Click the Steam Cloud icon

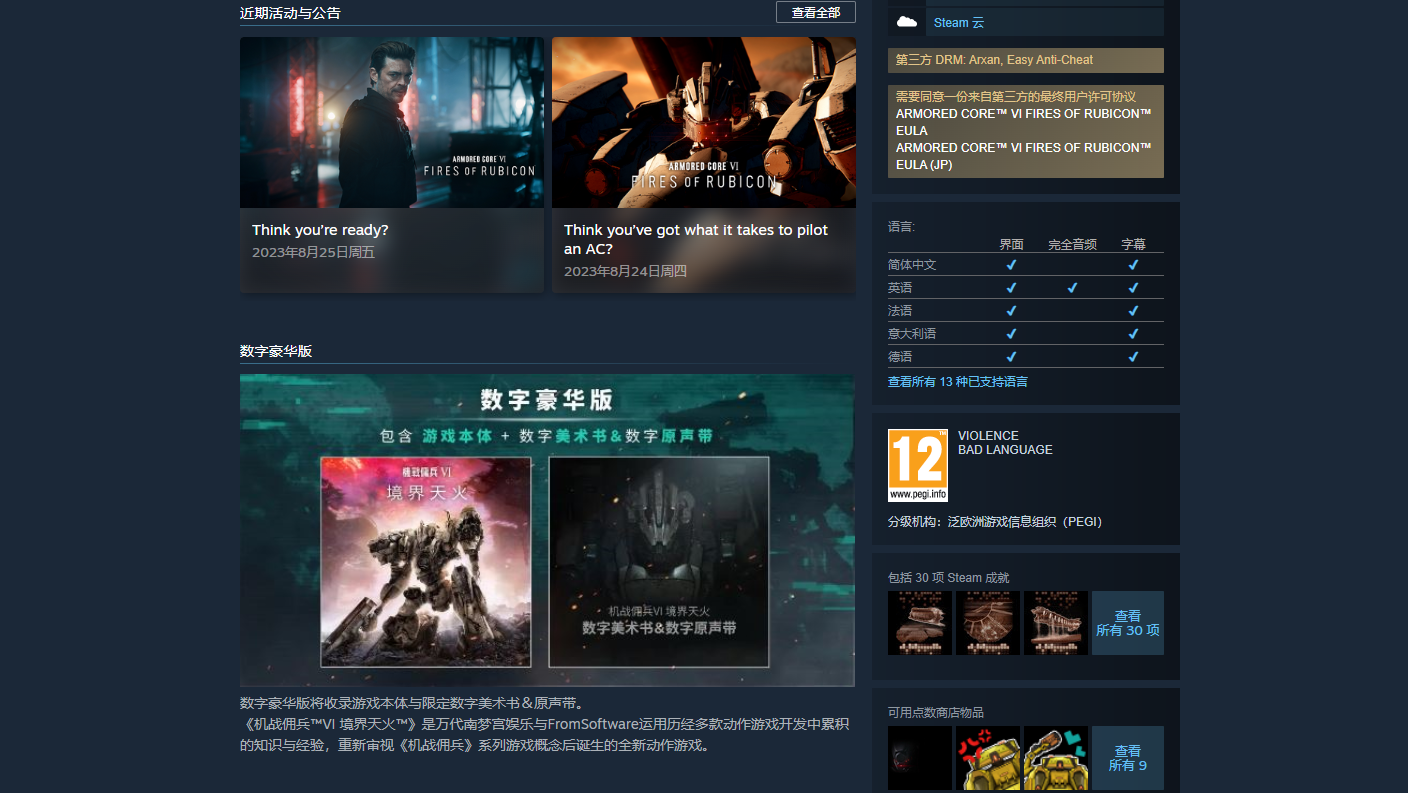tap(907, 22)
